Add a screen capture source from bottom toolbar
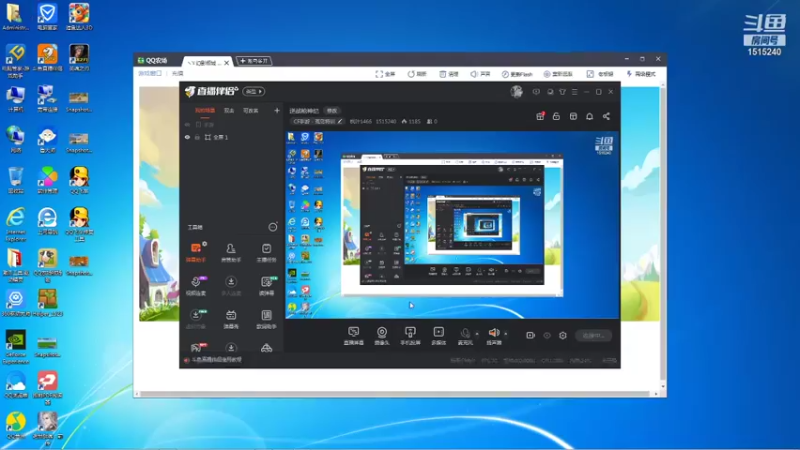The image size is (800, 450). point(354,336)
